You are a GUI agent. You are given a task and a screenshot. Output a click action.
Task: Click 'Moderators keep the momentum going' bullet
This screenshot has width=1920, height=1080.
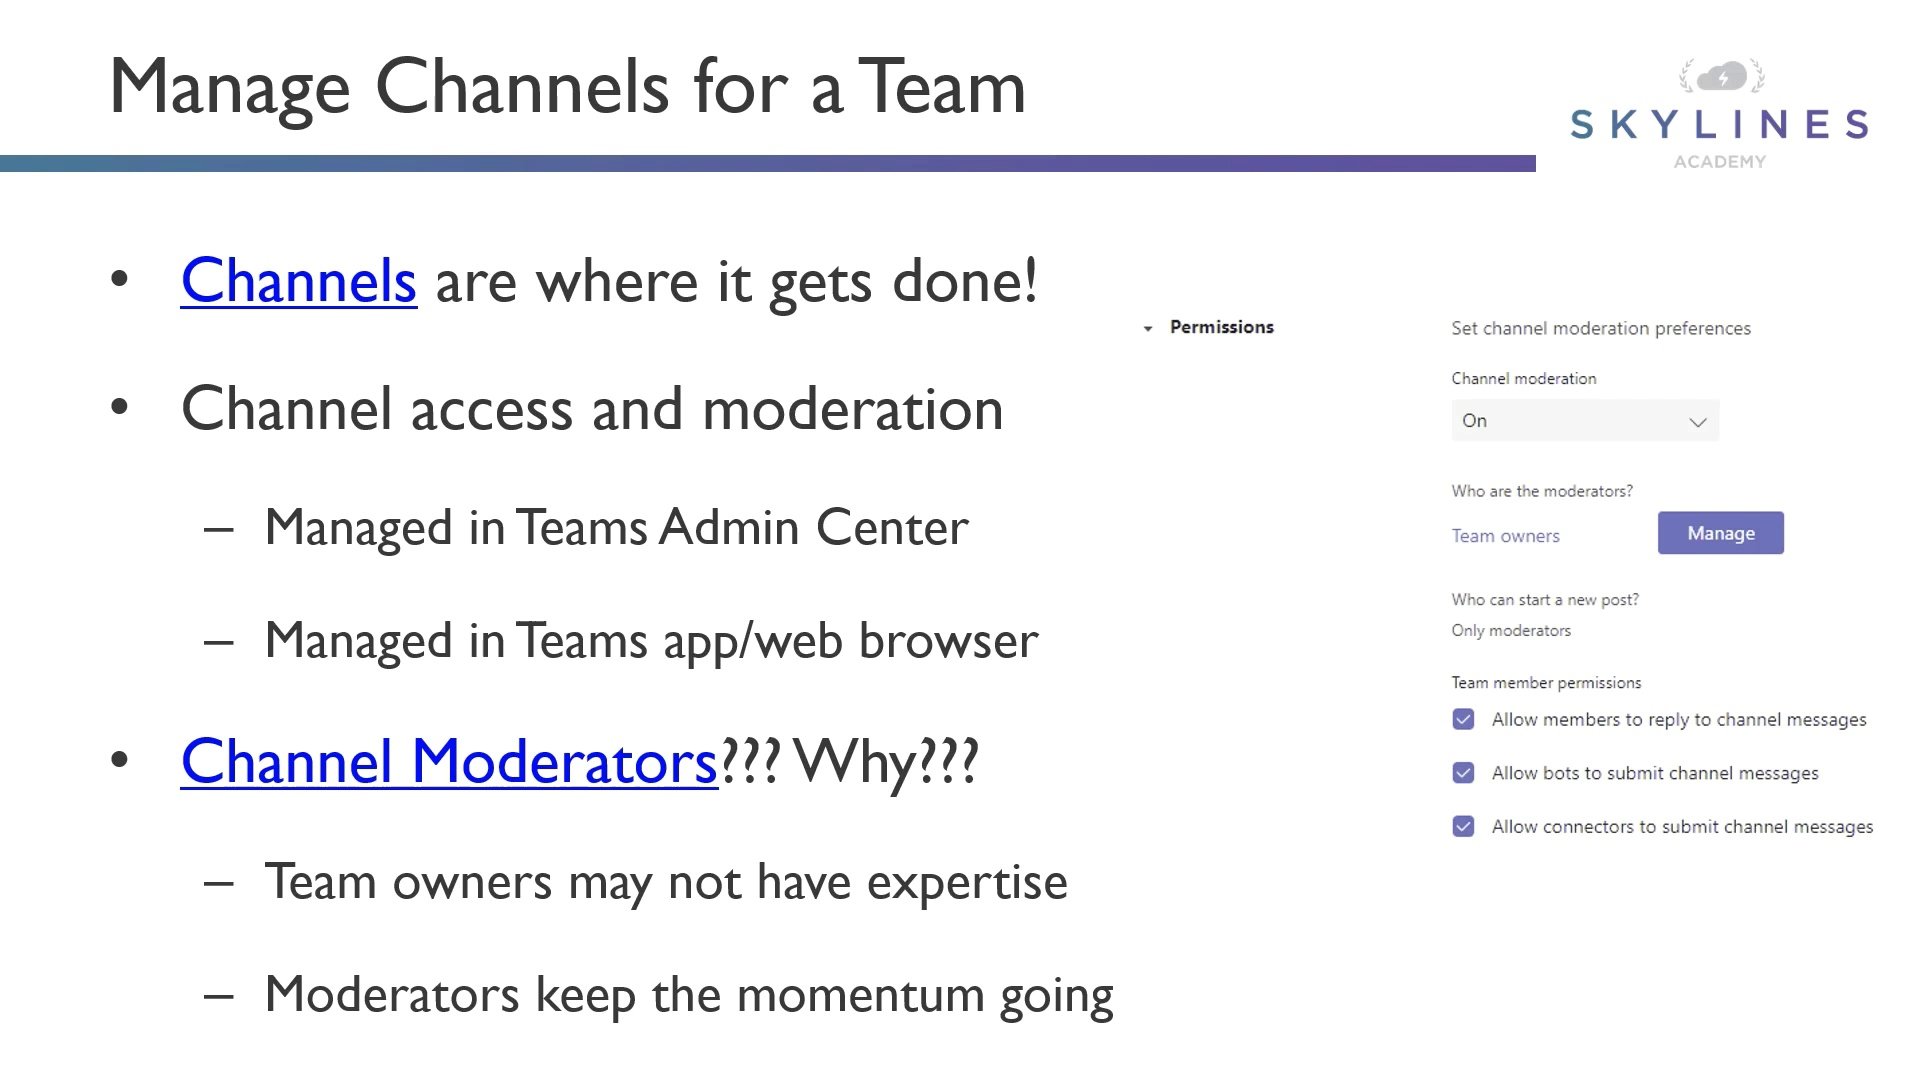(689, 996)
